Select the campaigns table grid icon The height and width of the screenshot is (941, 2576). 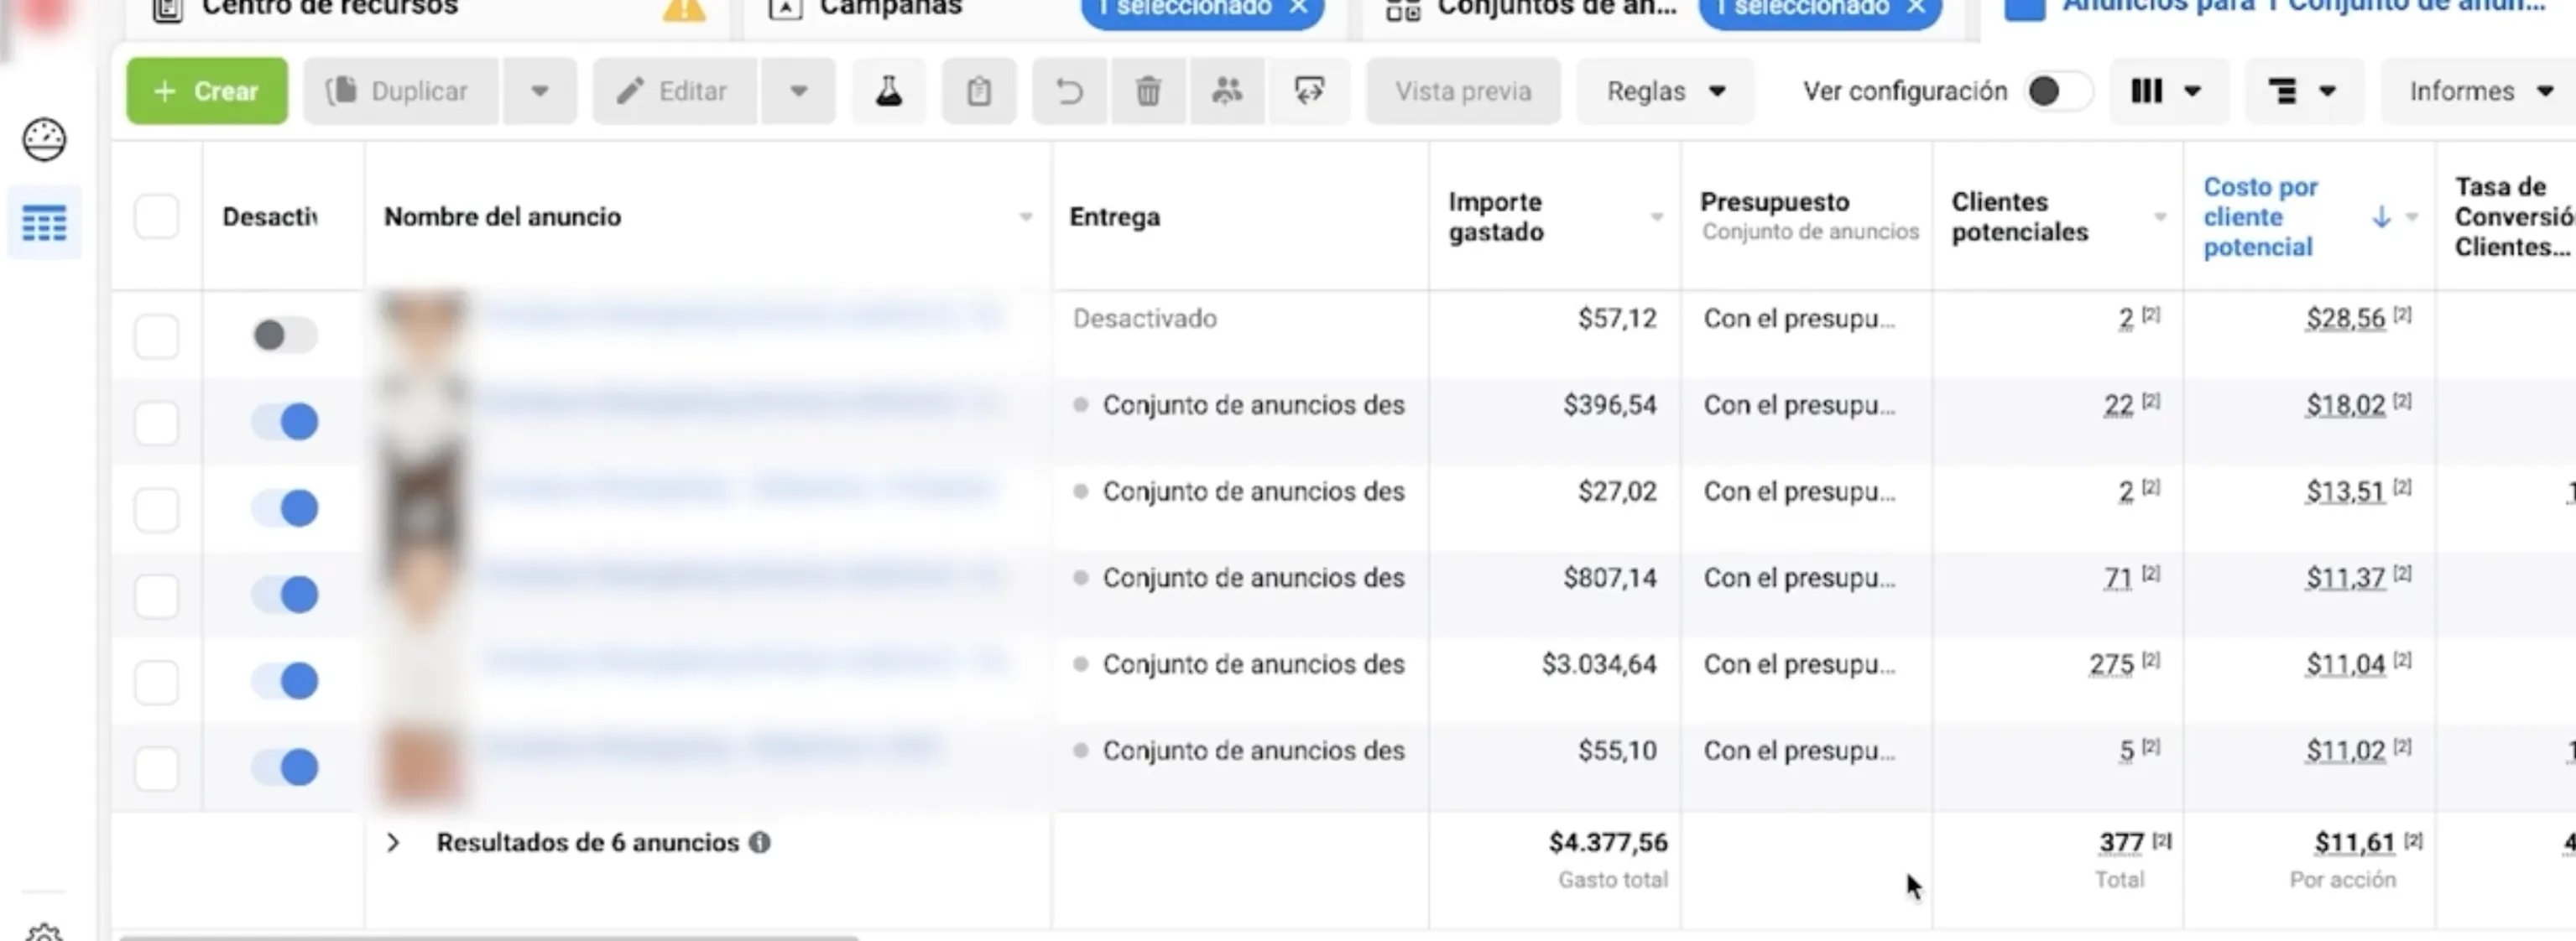click(44, 222)
